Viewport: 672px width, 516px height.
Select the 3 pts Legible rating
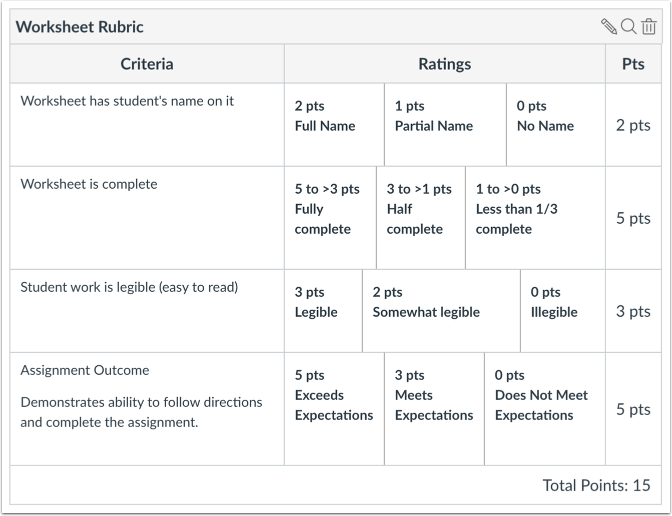pos(324,311)
